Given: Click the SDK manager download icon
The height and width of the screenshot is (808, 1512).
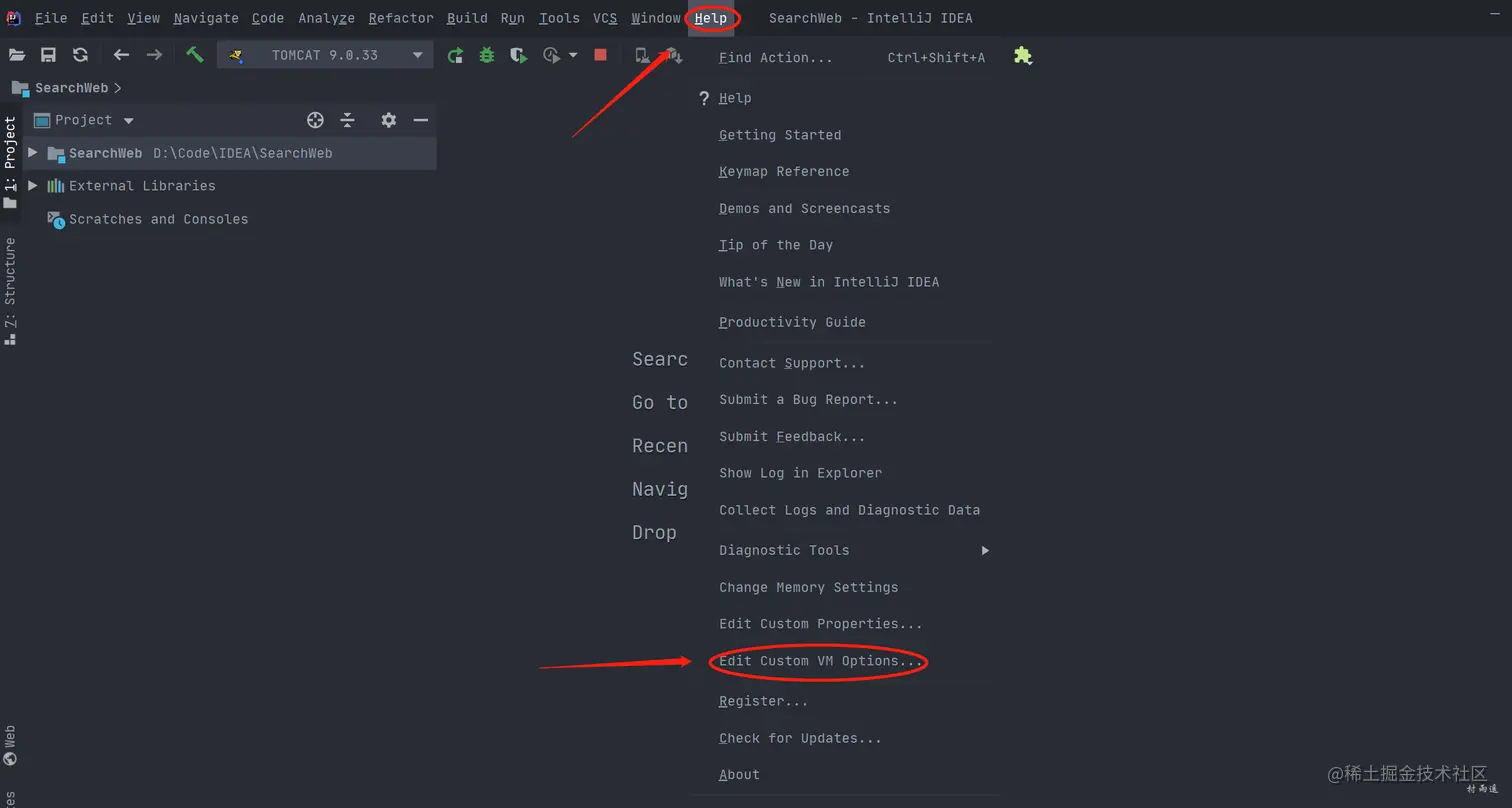Looking at the screenshot, I should point(675,55).
